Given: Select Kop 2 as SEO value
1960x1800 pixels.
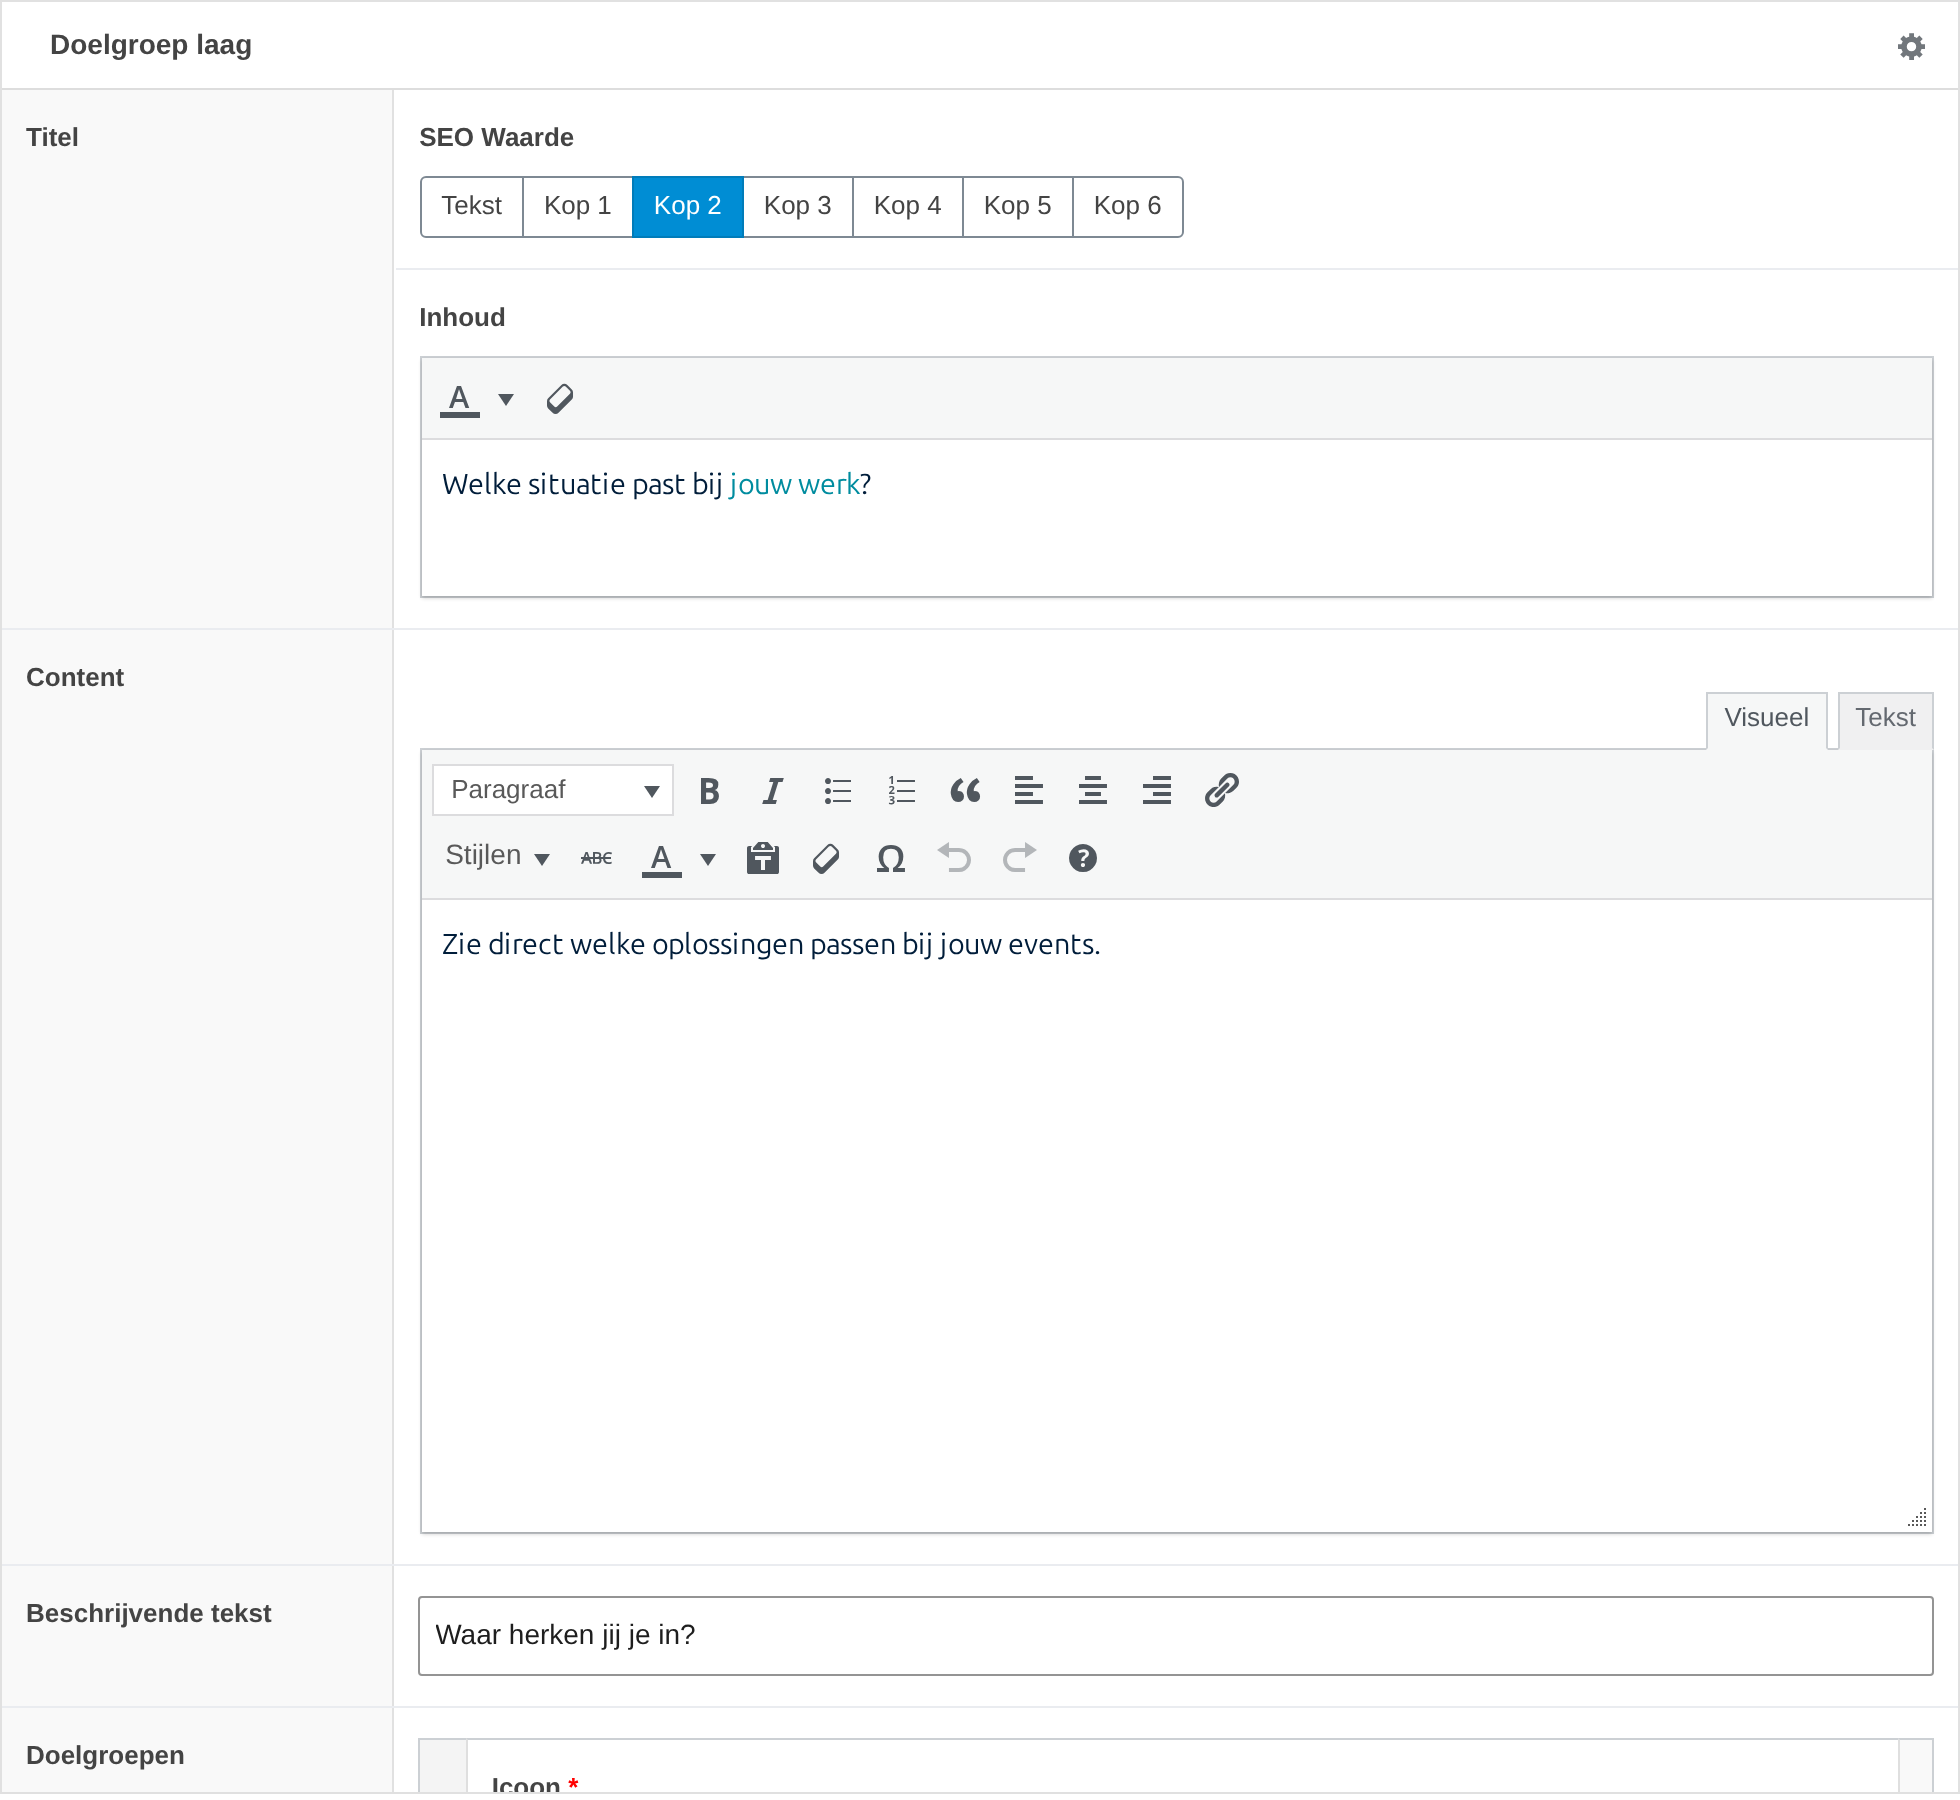Looking at the screenshot, I should 688,207.
